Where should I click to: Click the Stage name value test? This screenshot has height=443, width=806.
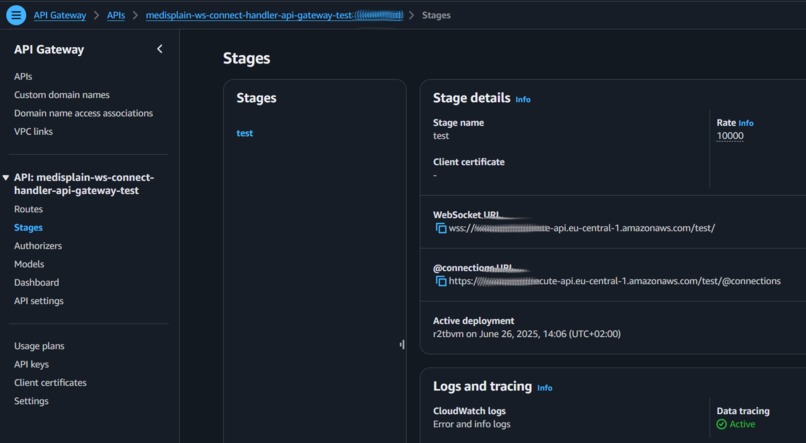(441, 136)
